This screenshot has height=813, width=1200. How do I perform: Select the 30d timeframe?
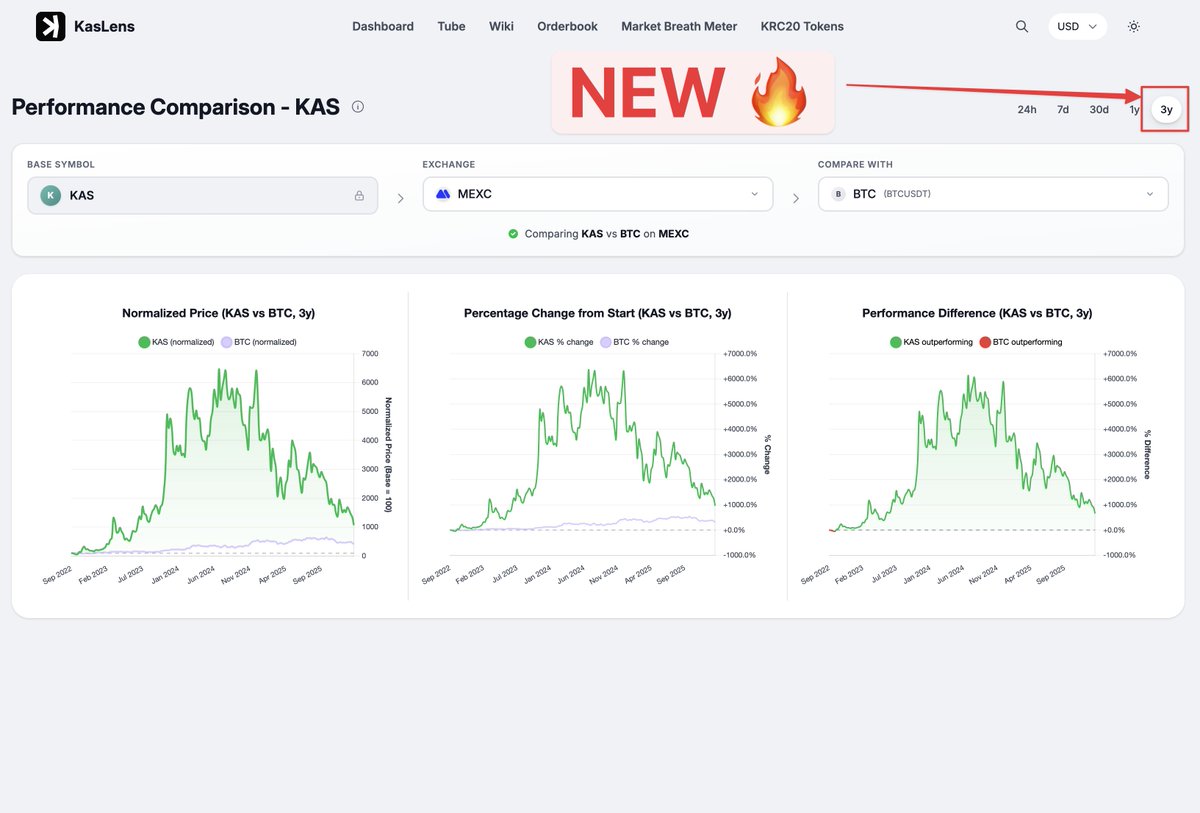[1099, 109]
